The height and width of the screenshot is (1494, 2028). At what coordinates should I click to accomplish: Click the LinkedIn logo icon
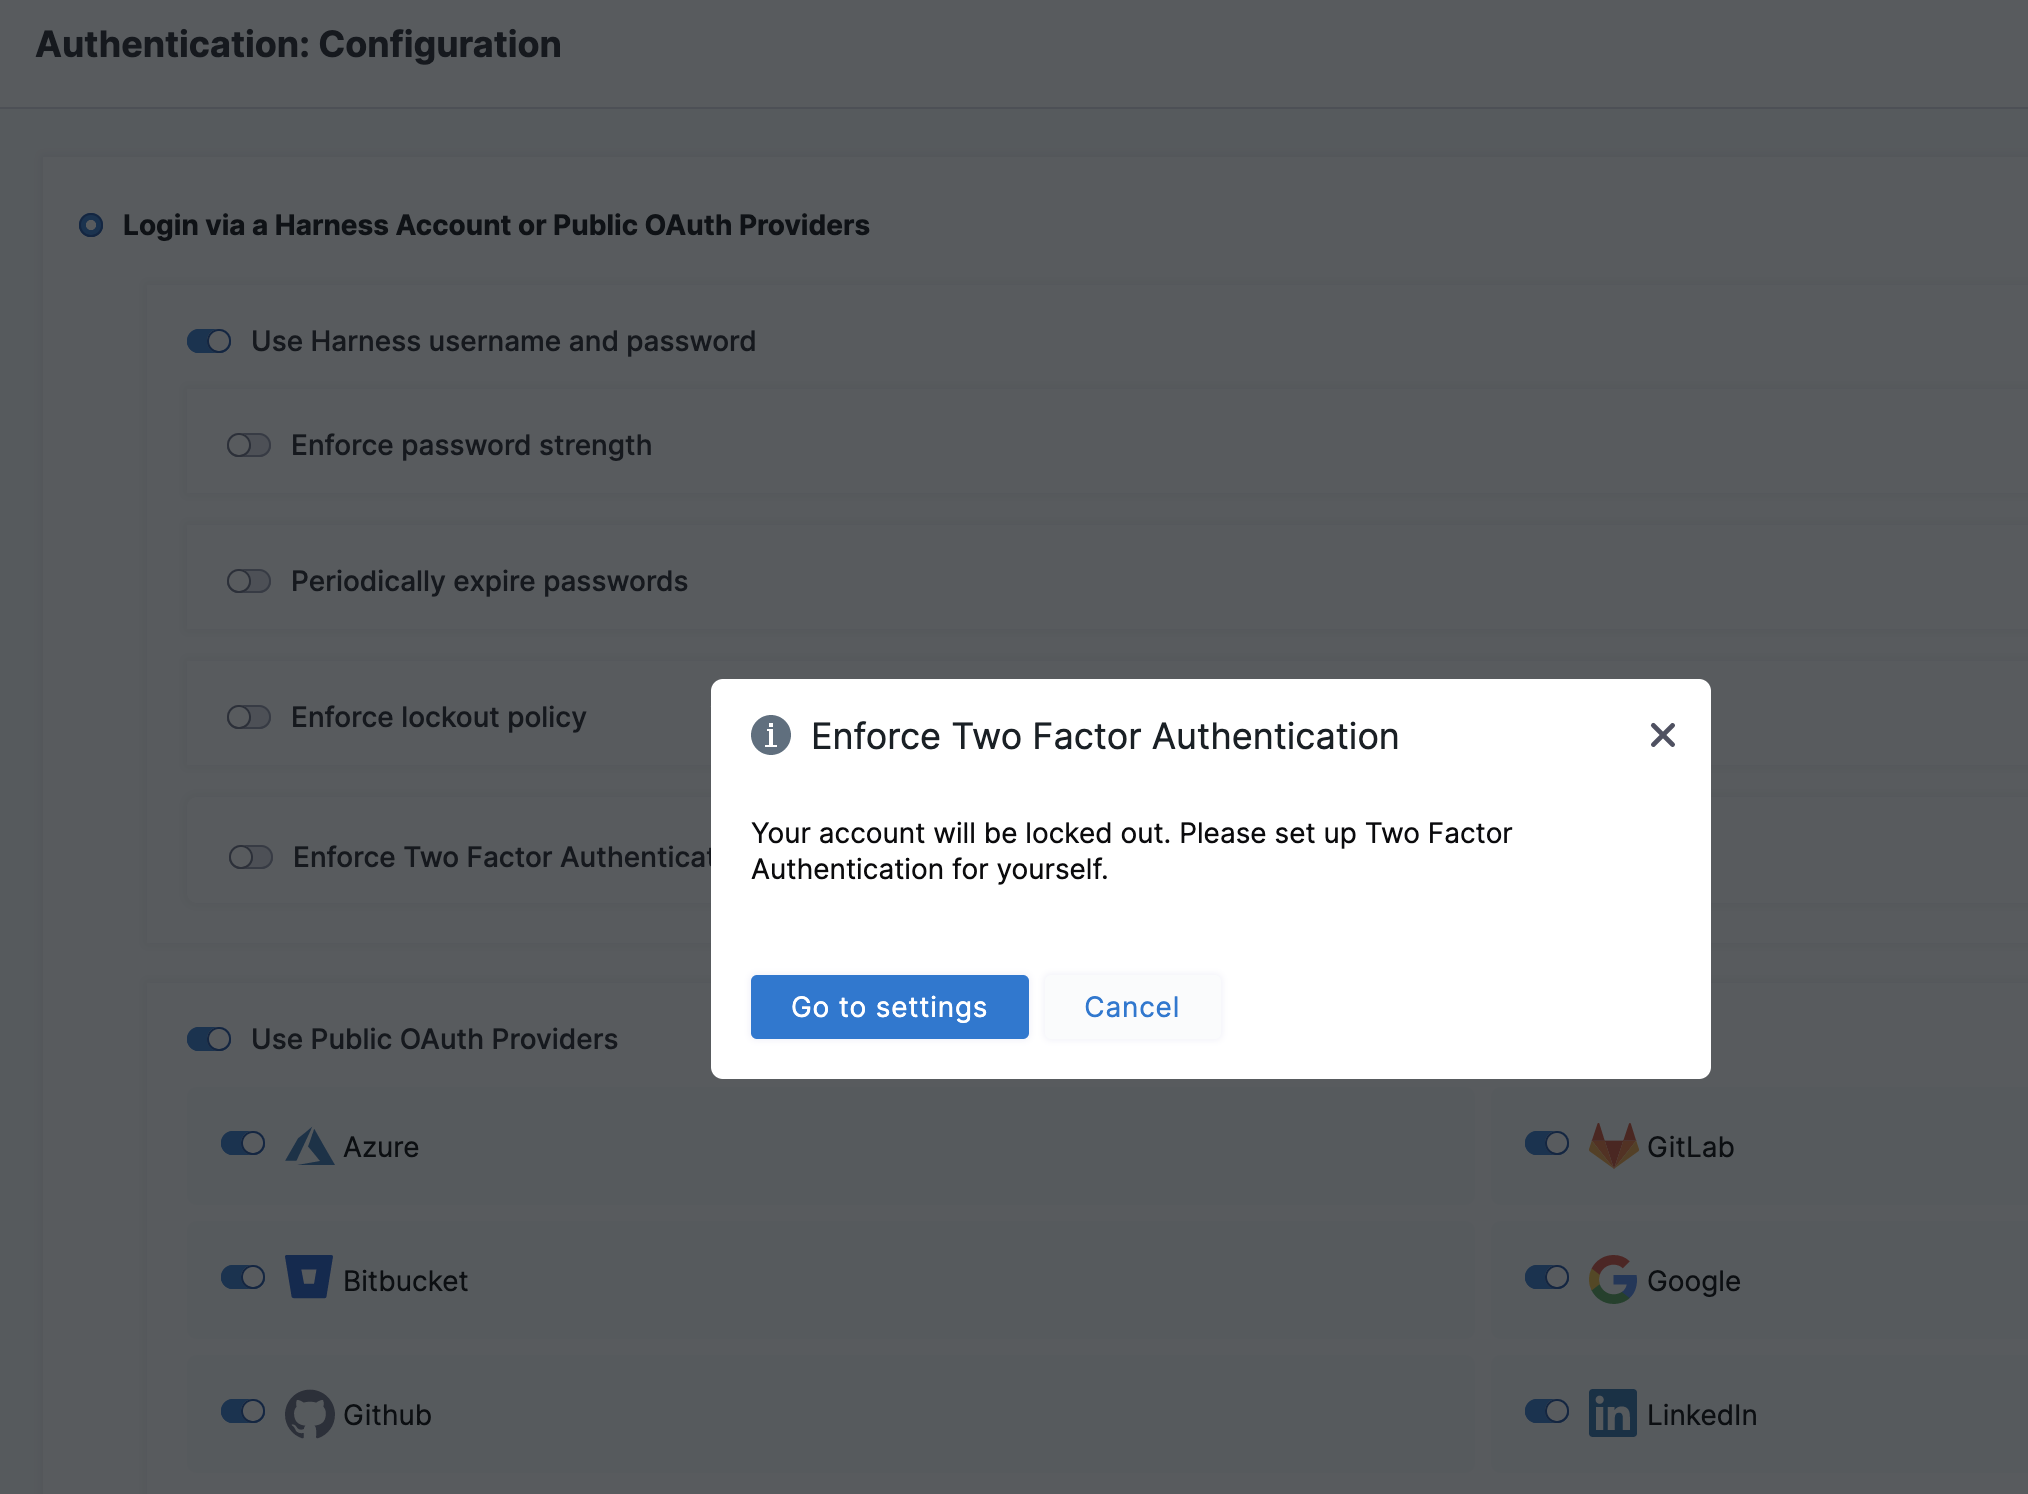click(x=1612, y=1413)
